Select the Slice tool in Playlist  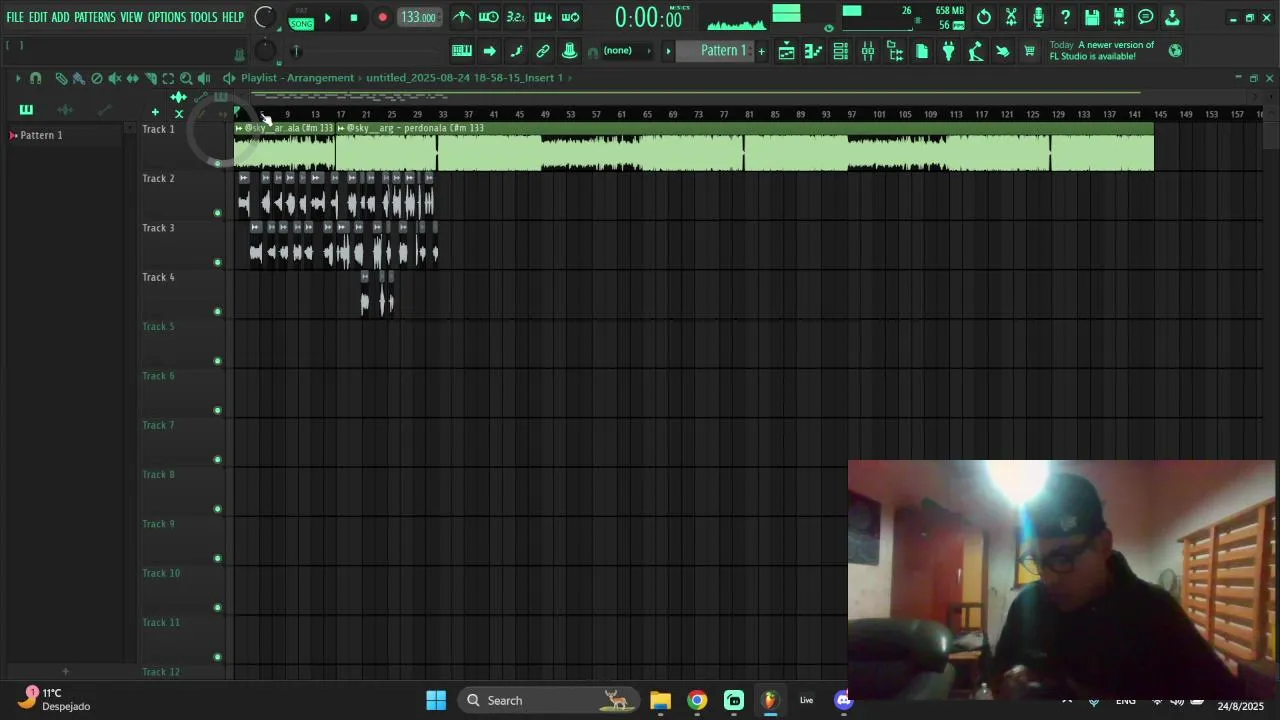click(150, 78)
